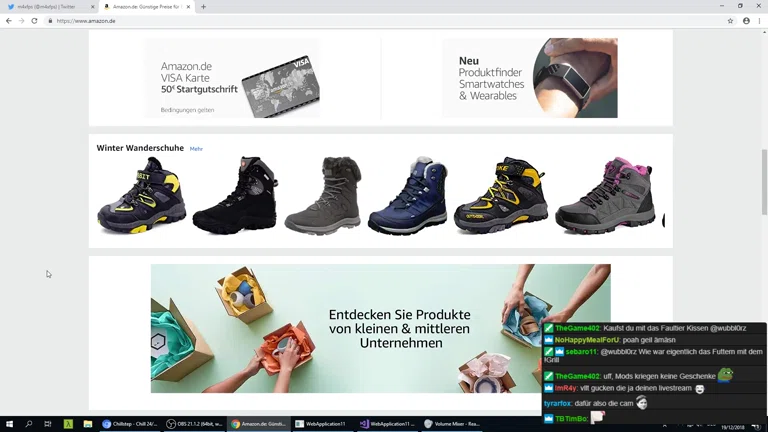Select the Amazon.de Chrome taskbar button
This screenshot has height=432, width=768.
tap(259, 424)
